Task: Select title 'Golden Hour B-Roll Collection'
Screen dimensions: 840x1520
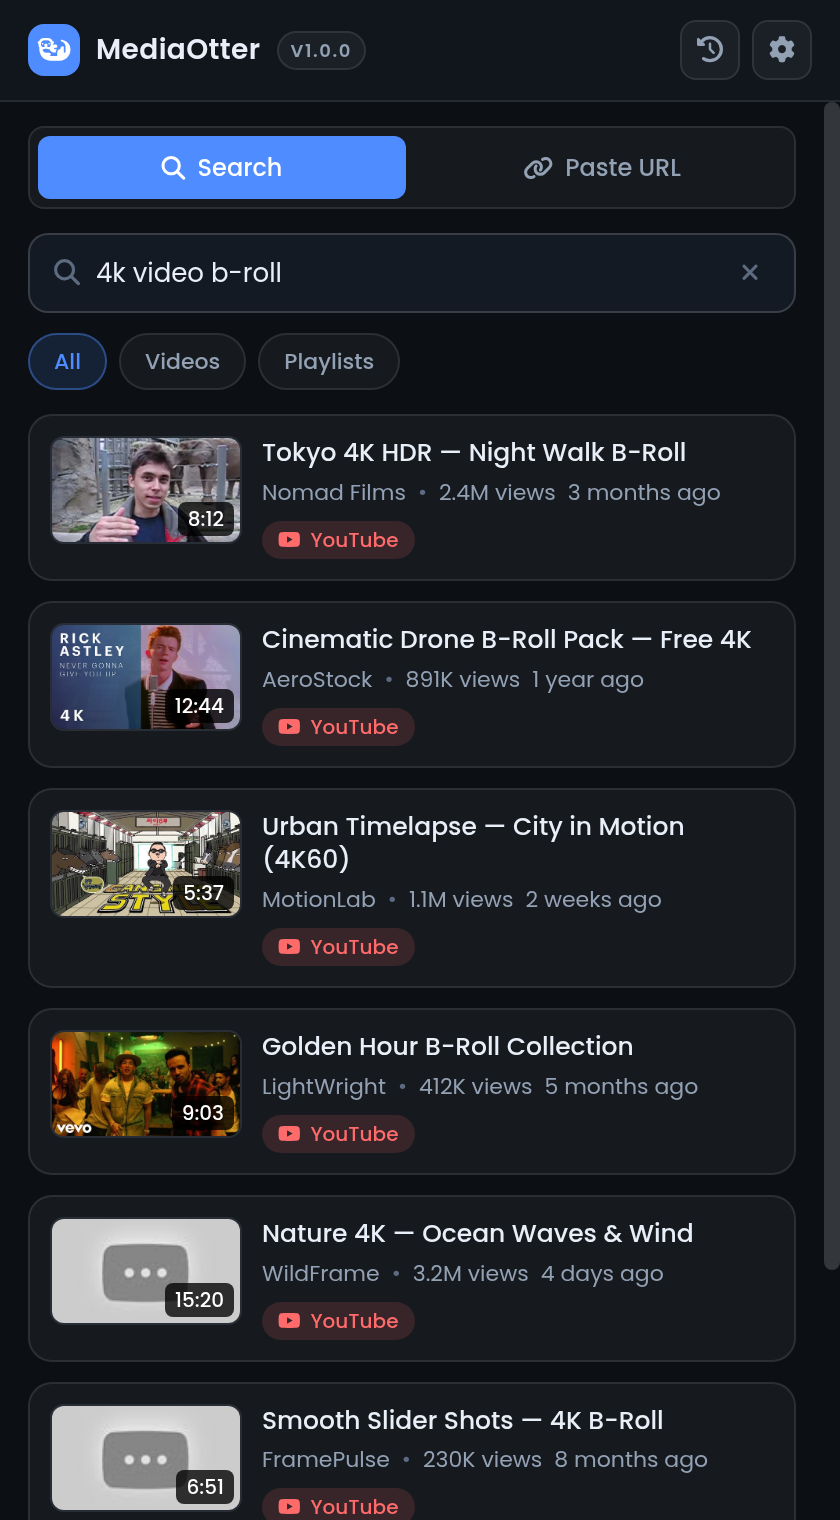Action: point(447,1047)
